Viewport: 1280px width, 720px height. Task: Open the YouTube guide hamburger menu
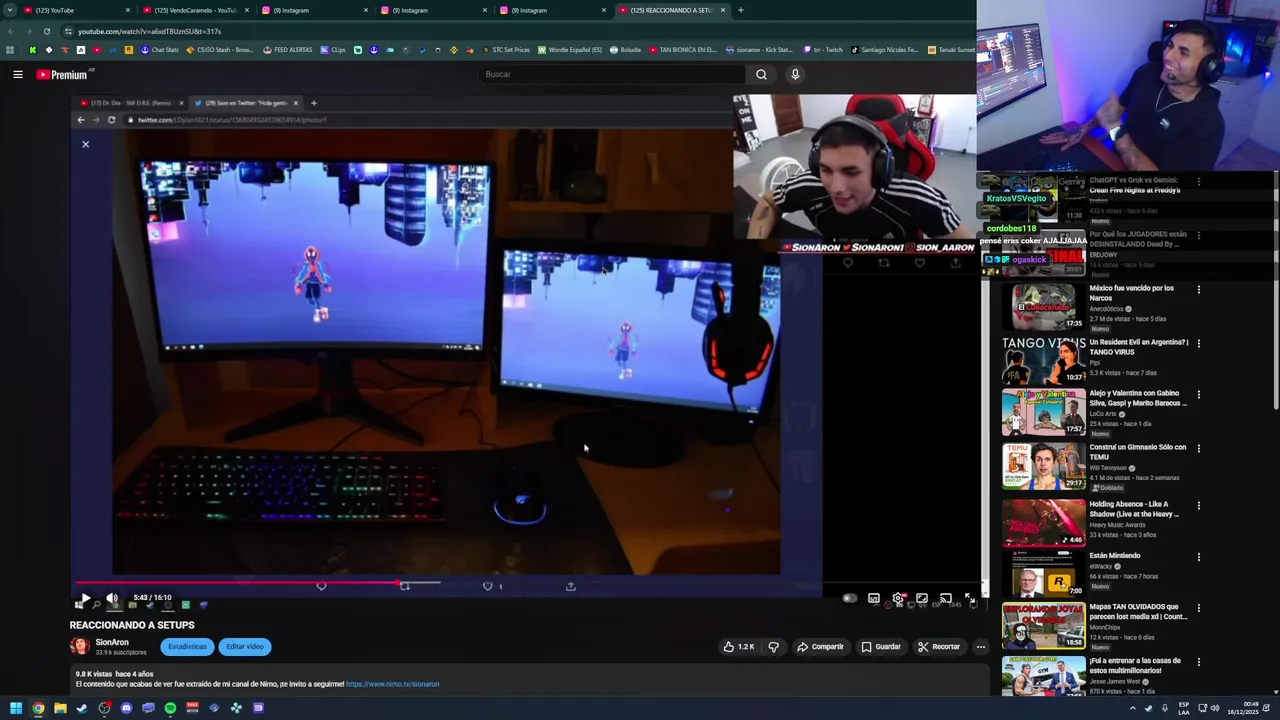pos(17,74)
